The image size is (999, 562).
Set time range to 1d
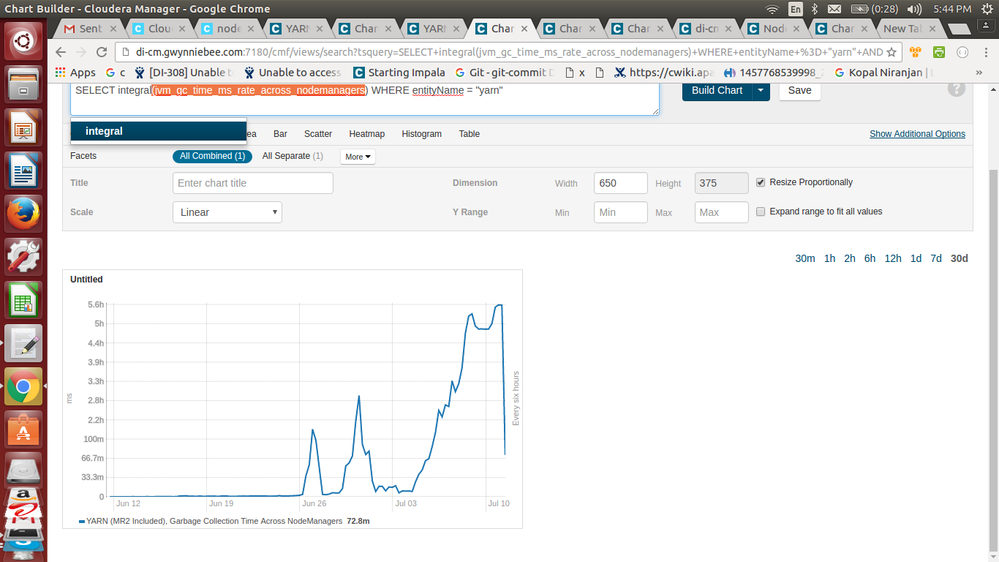click(916, 258)
